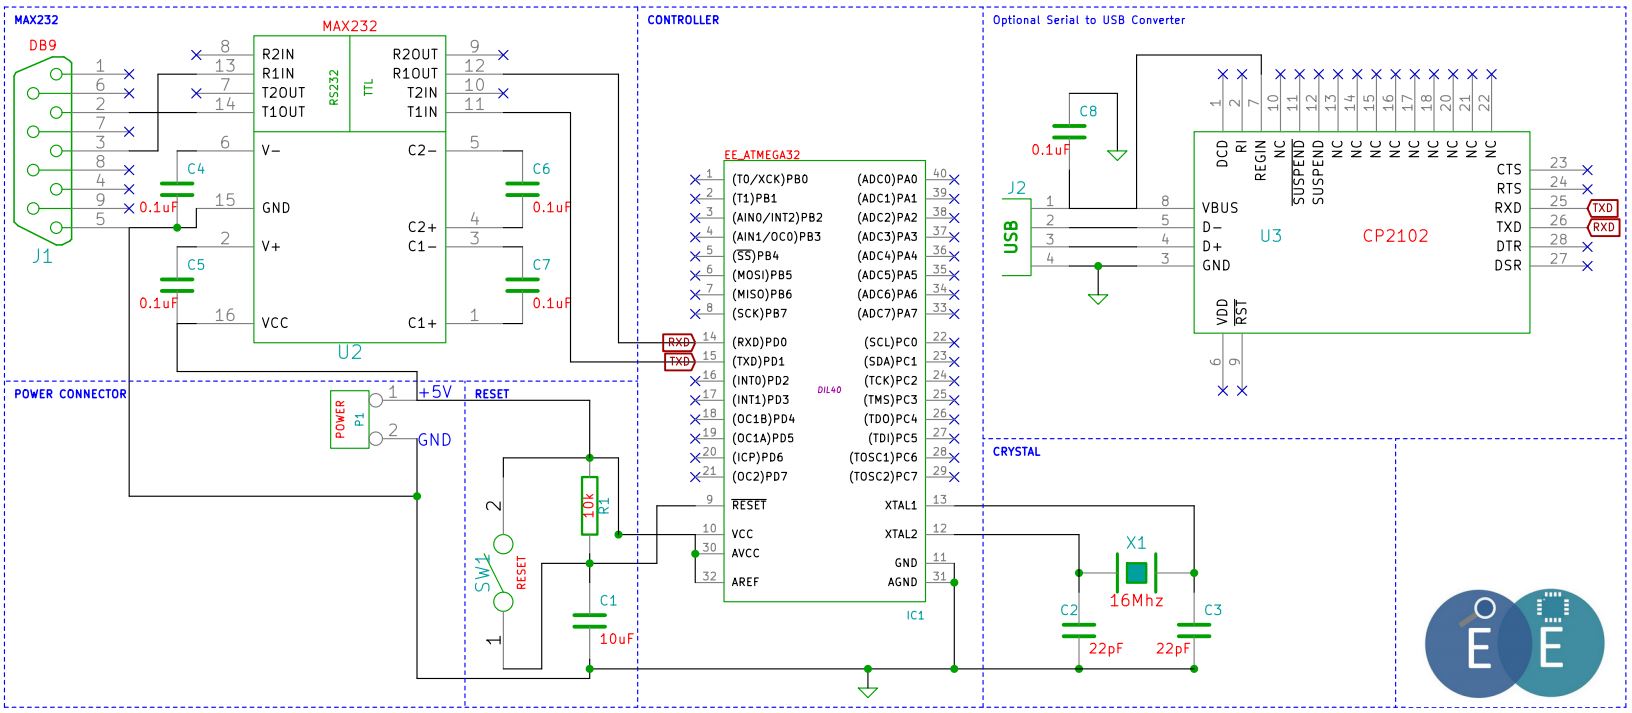Click the no-connect X on R2IN pin 8
Viewport: 1632px width, 713px height.
pyautogui.click(x=196, y=55)
